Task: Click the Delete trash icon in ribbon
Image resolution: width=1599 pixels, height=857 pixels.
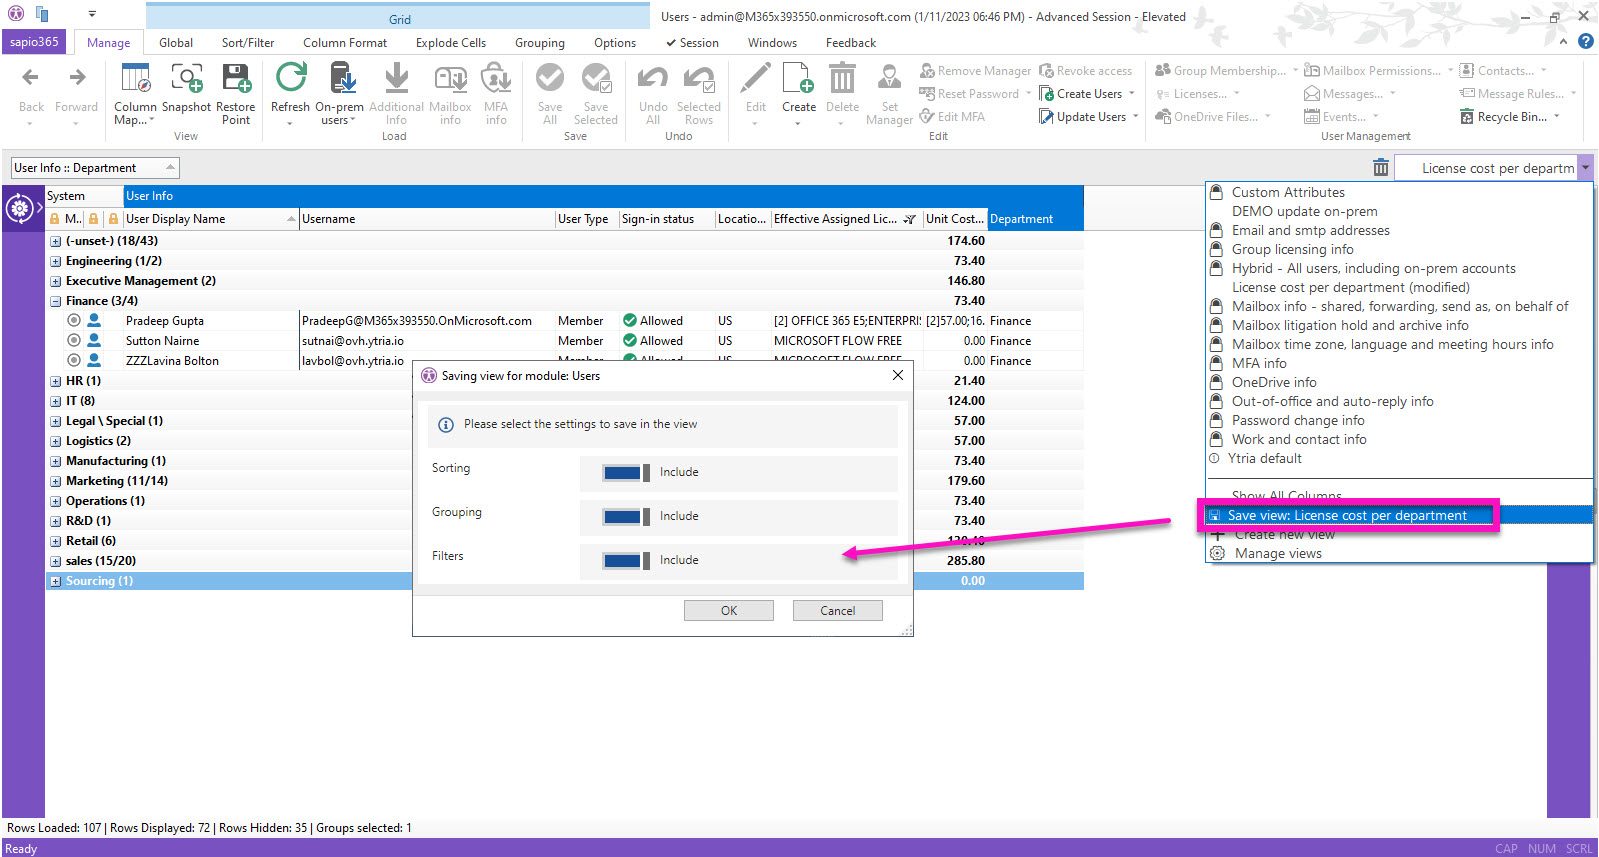Action: (x=843, y=78)
